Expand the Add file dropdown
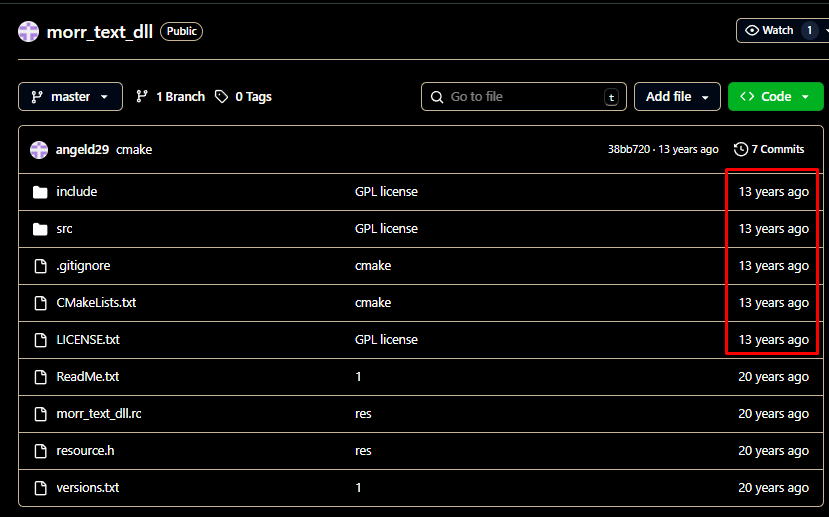The width and height of the screenshot is (829, 517). [677, 97]
